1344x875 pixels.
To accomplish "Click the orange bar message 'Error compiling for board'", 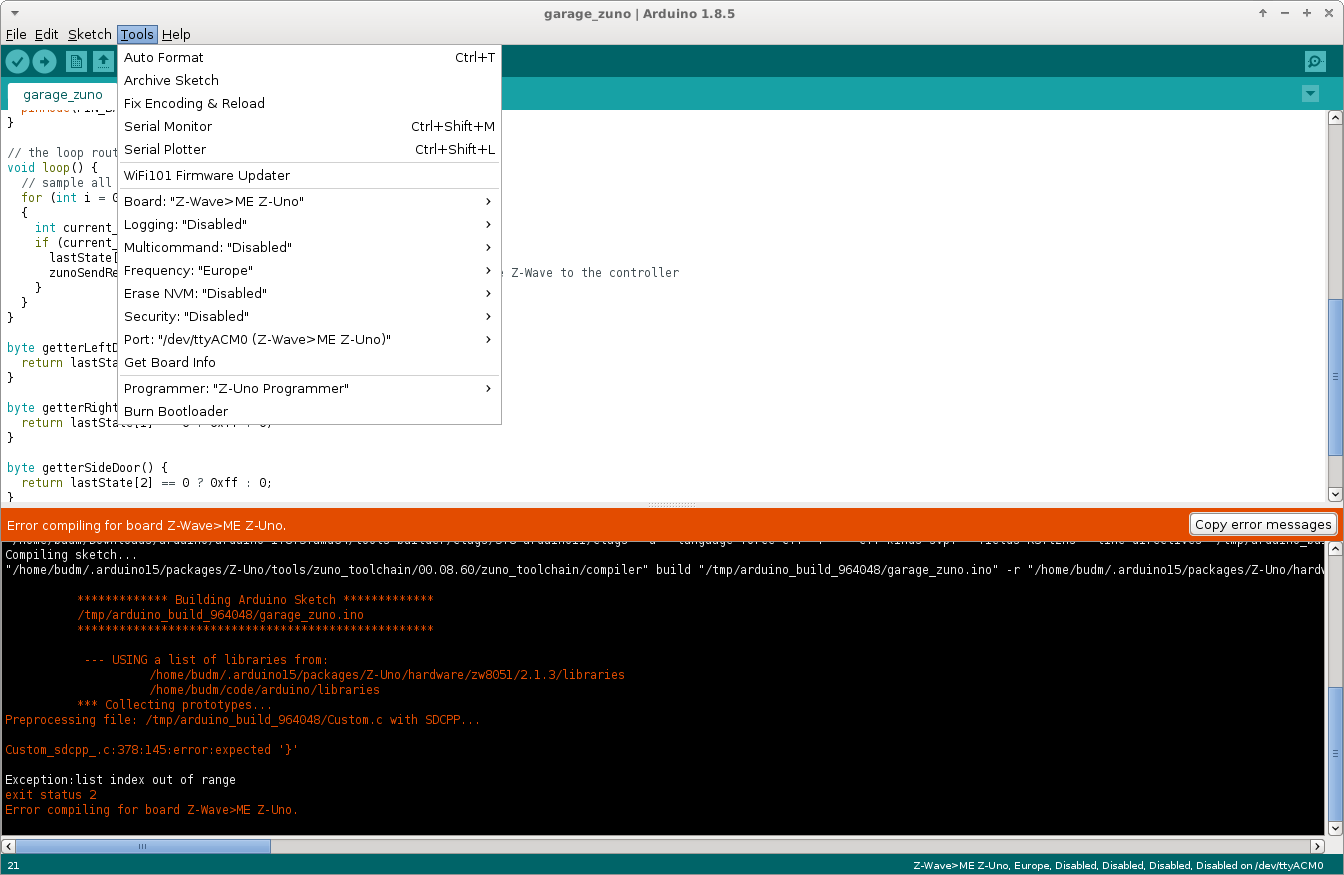I will pos(146,525).
